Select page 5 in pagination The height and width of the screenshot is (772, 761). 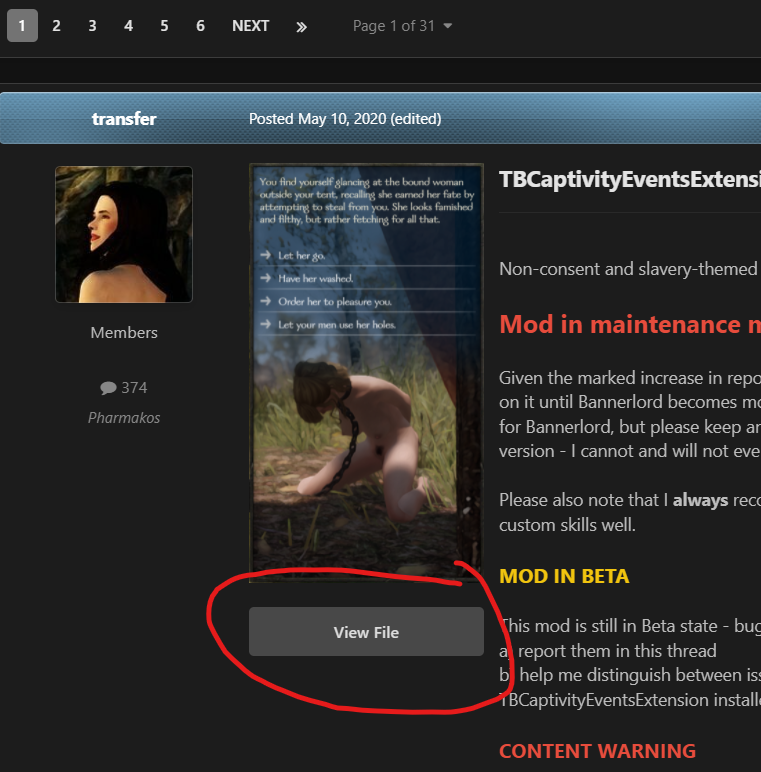point(164,26)
